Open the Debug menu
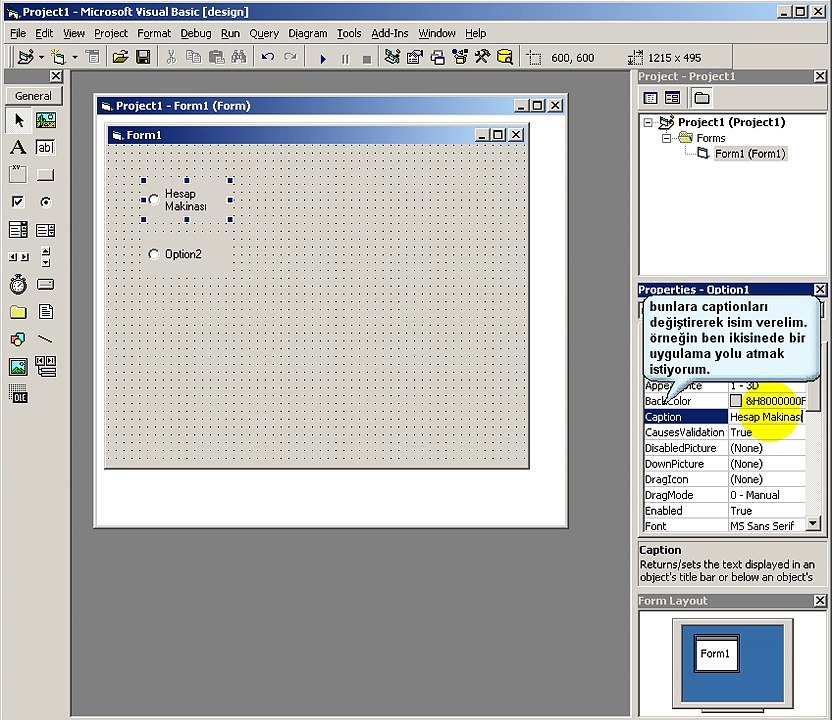Image resolution: width=832 pixels, height=720 pixels. [196, 33]
